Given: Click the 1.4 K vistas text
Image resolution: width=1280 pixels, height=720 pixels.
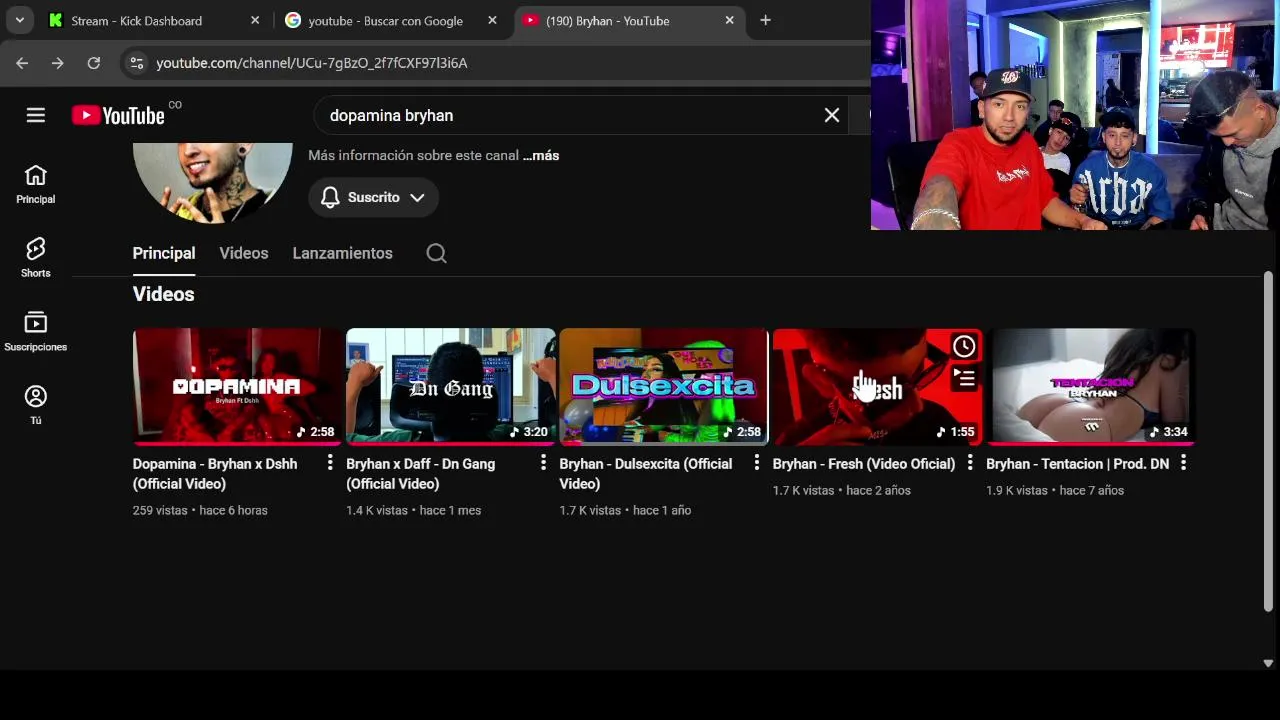Looking at the screenshot, I should pyautogui.click(x=377, y=510).
